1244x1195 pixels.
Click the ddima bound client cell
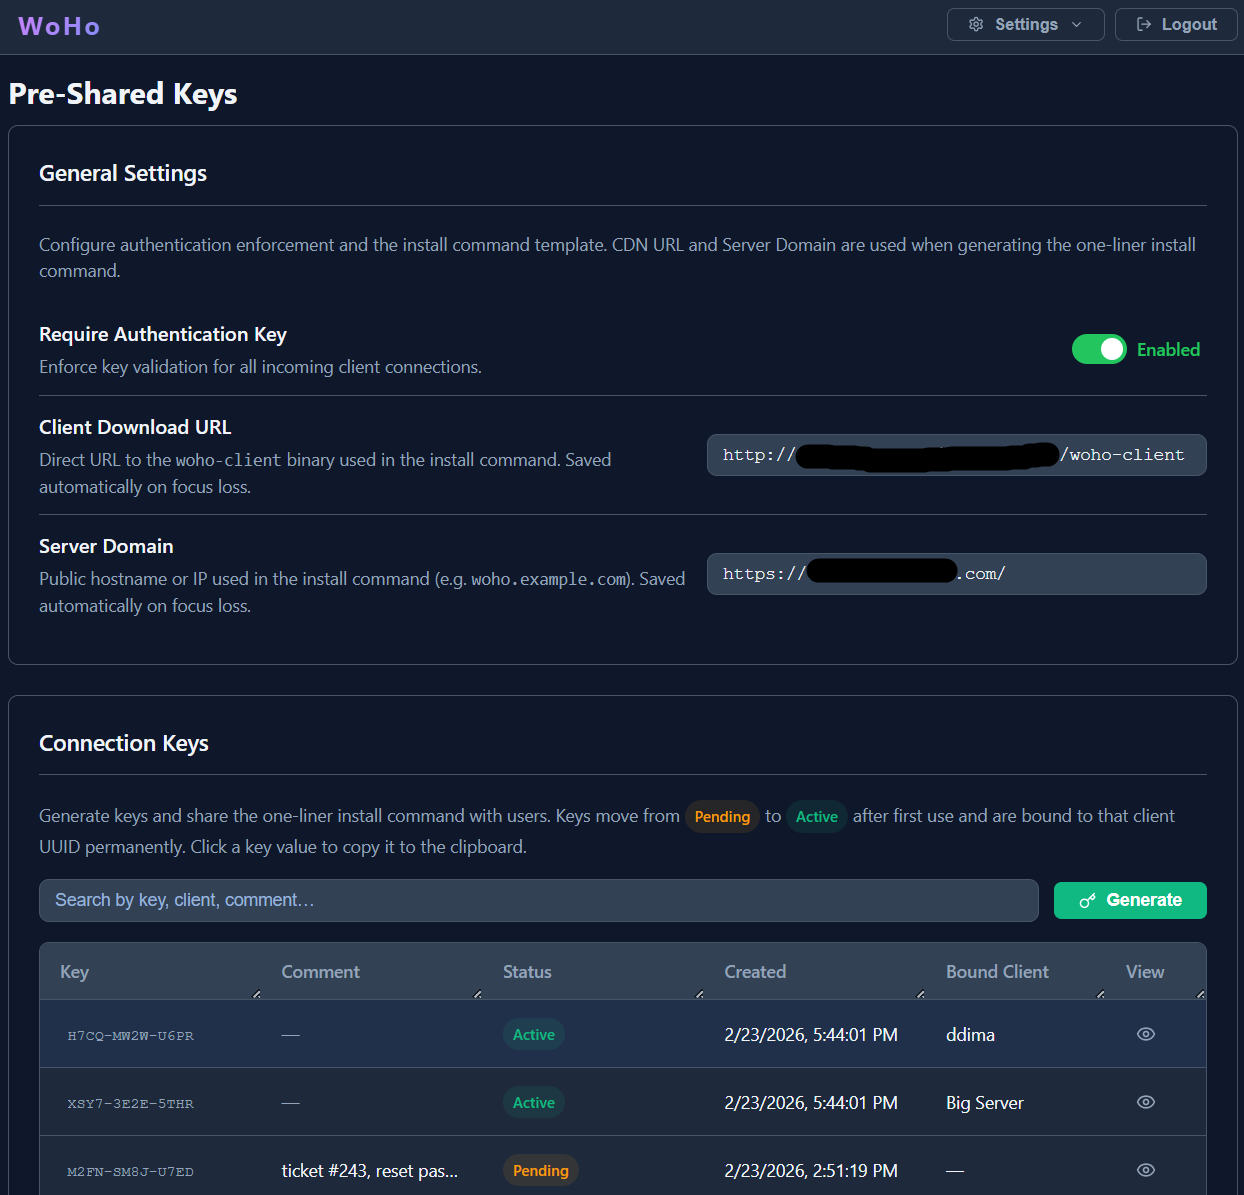tap(970, 1035)
